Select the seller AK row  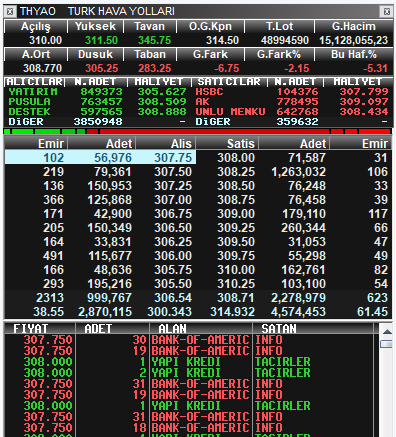point(292,102)
